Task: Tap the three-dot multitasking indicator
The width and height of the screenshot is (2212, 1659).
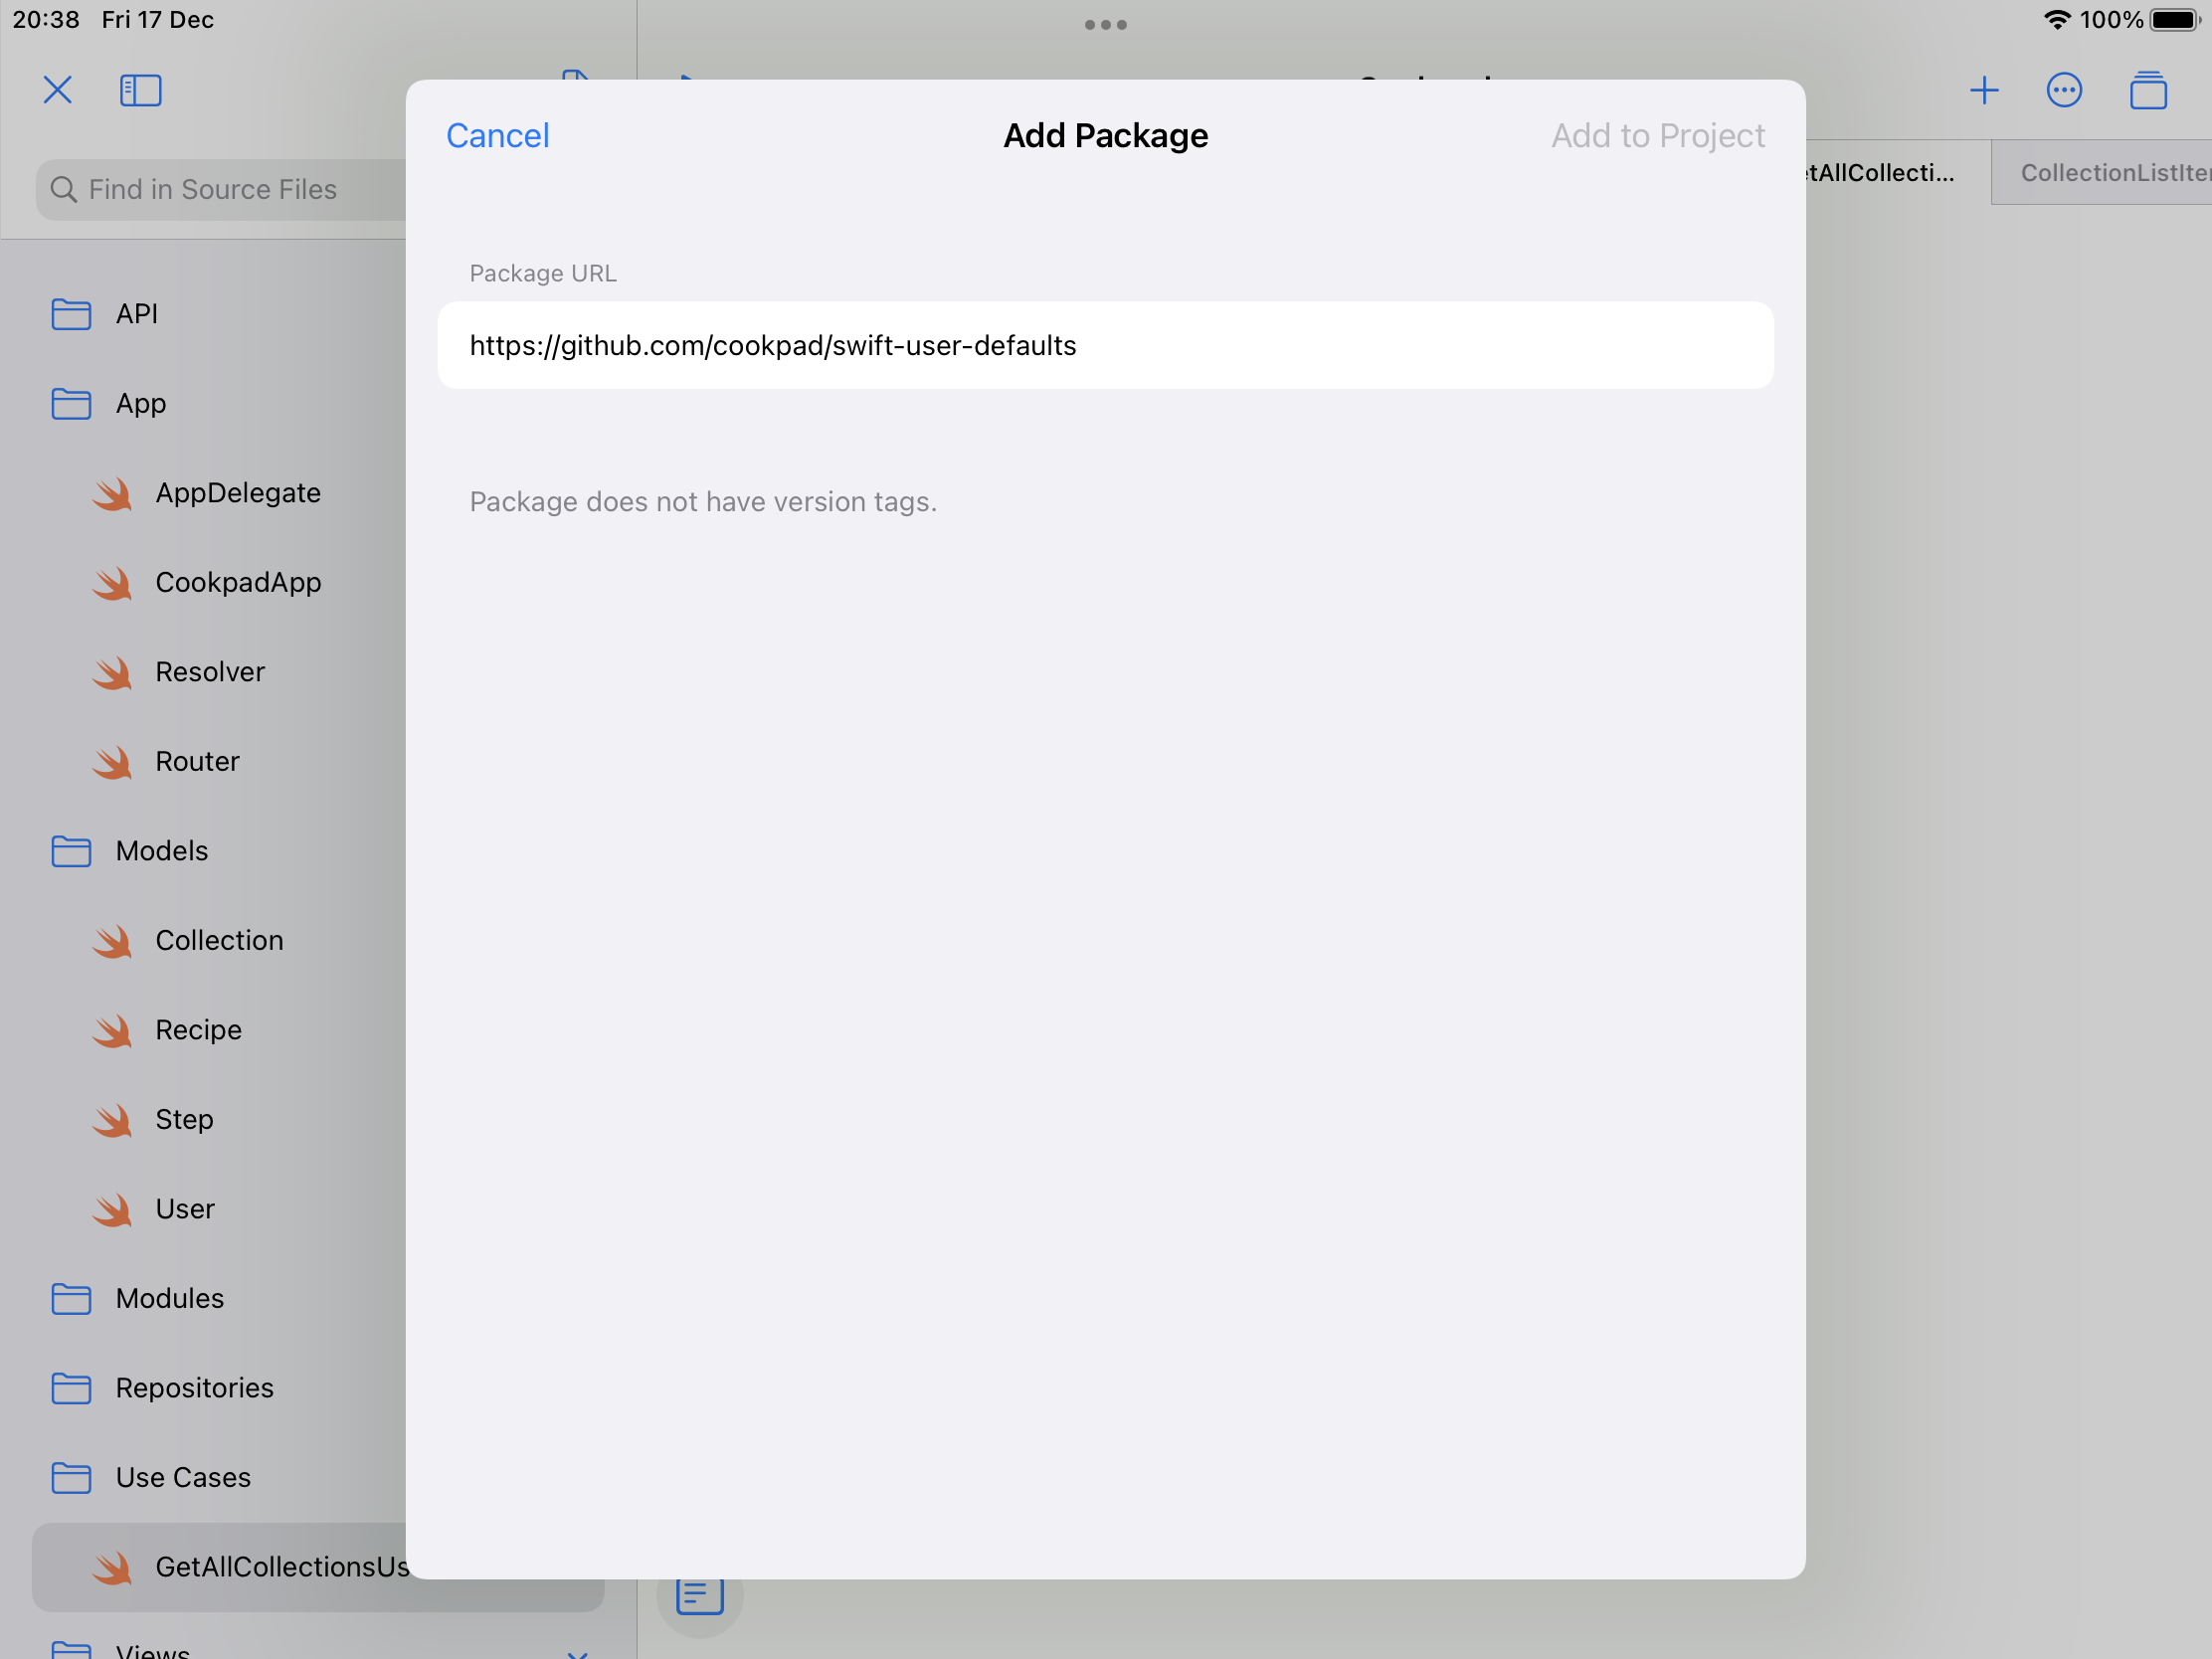Action: pyautogui.click(x=1105, y=24)
